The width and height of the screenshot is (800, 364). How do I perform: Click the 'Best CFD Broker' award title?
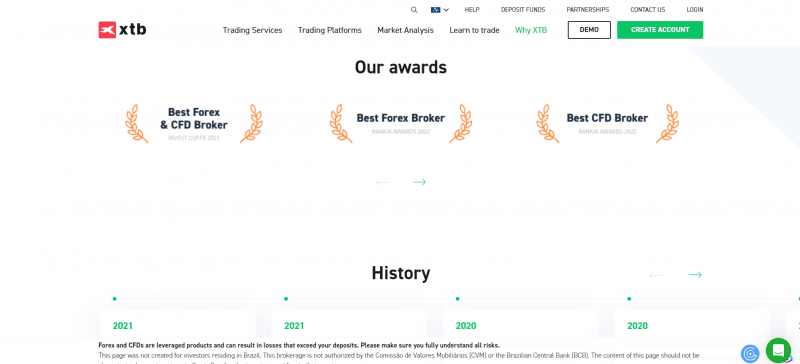point(607,118)
